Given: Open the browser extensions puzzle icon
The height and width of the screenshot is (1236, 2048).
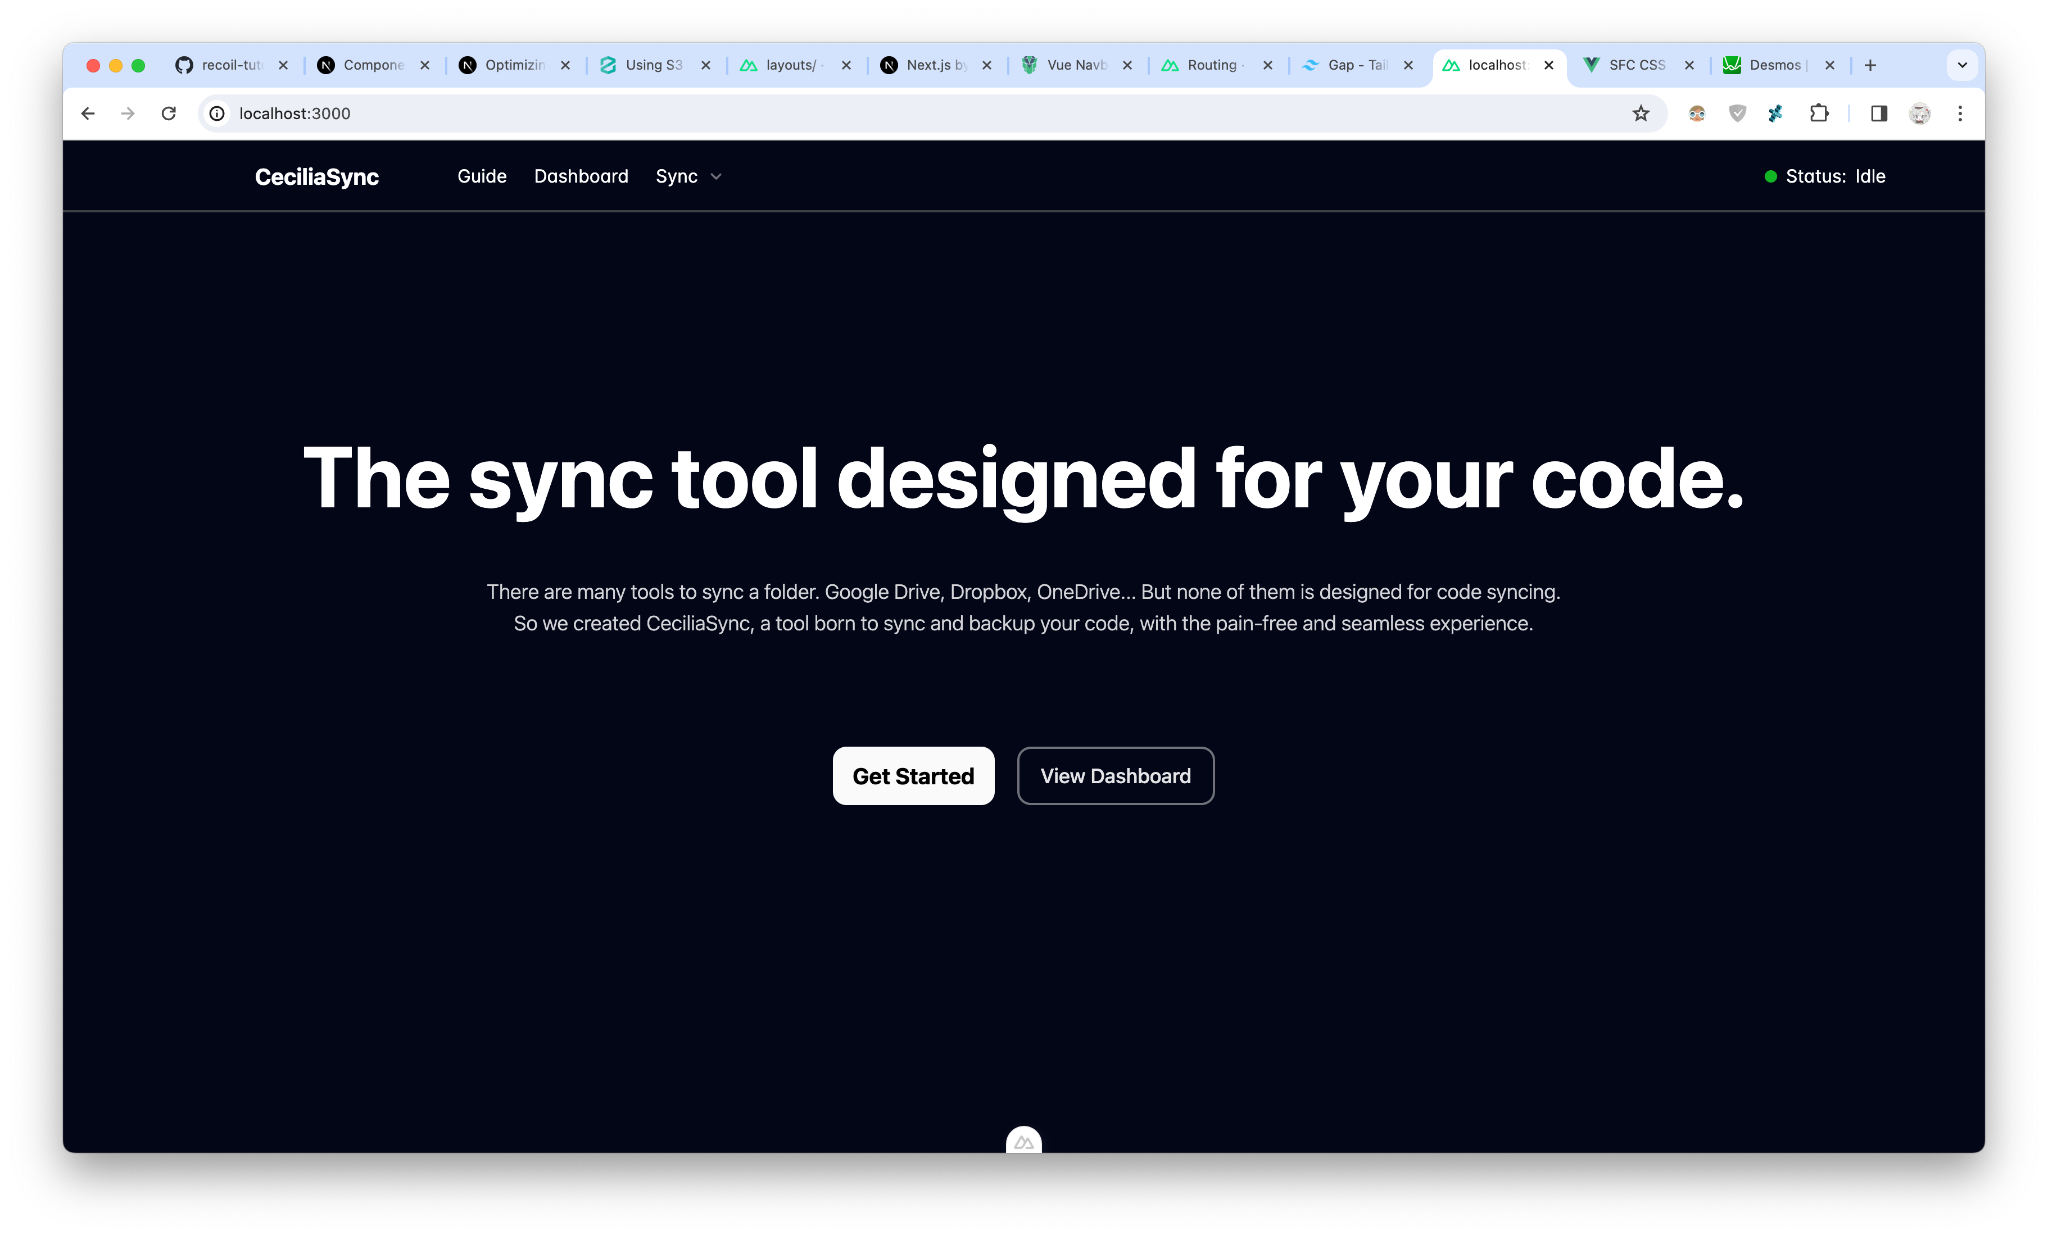Looking at the screenshot, I should click(1819, 113).
